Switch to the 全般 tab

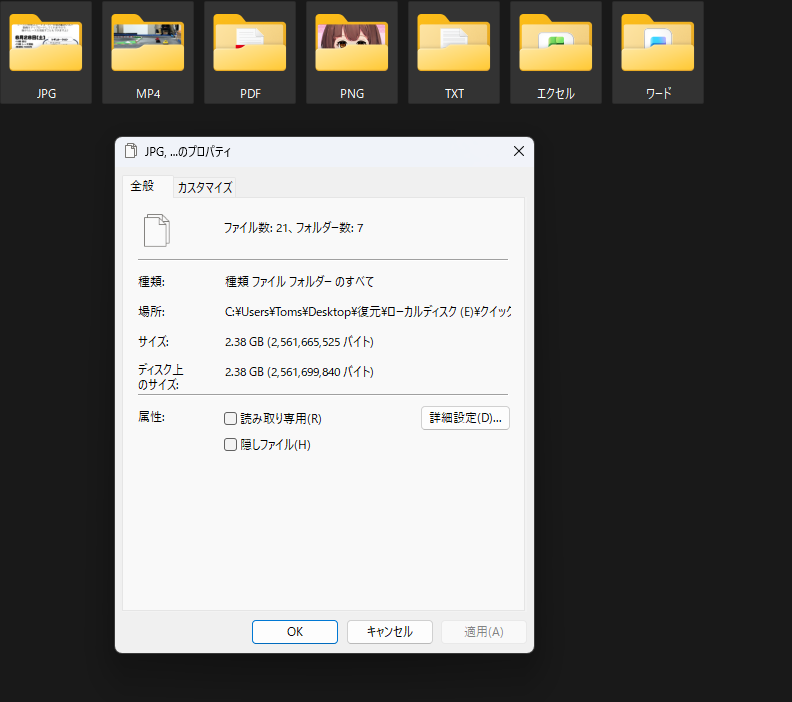144,187
